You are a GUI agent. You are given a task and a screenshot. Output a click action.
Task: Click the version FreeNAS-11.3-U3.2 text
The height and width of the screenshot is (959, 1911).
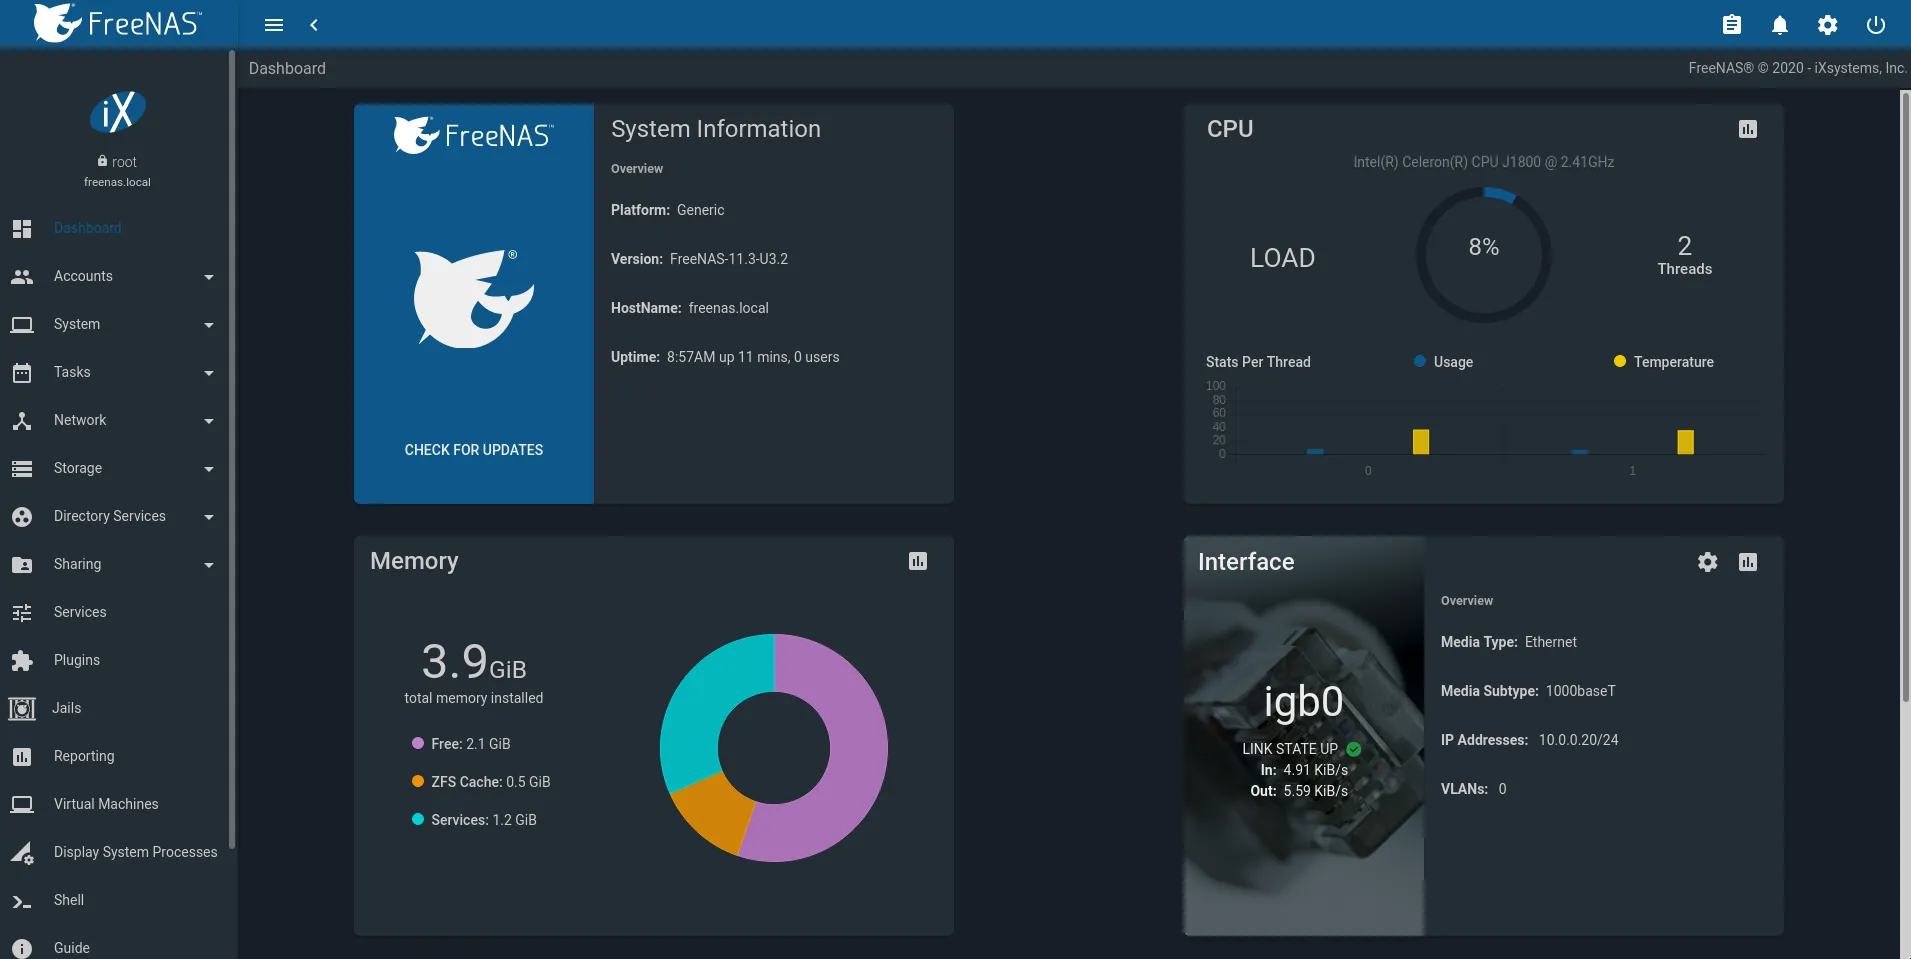729,259
